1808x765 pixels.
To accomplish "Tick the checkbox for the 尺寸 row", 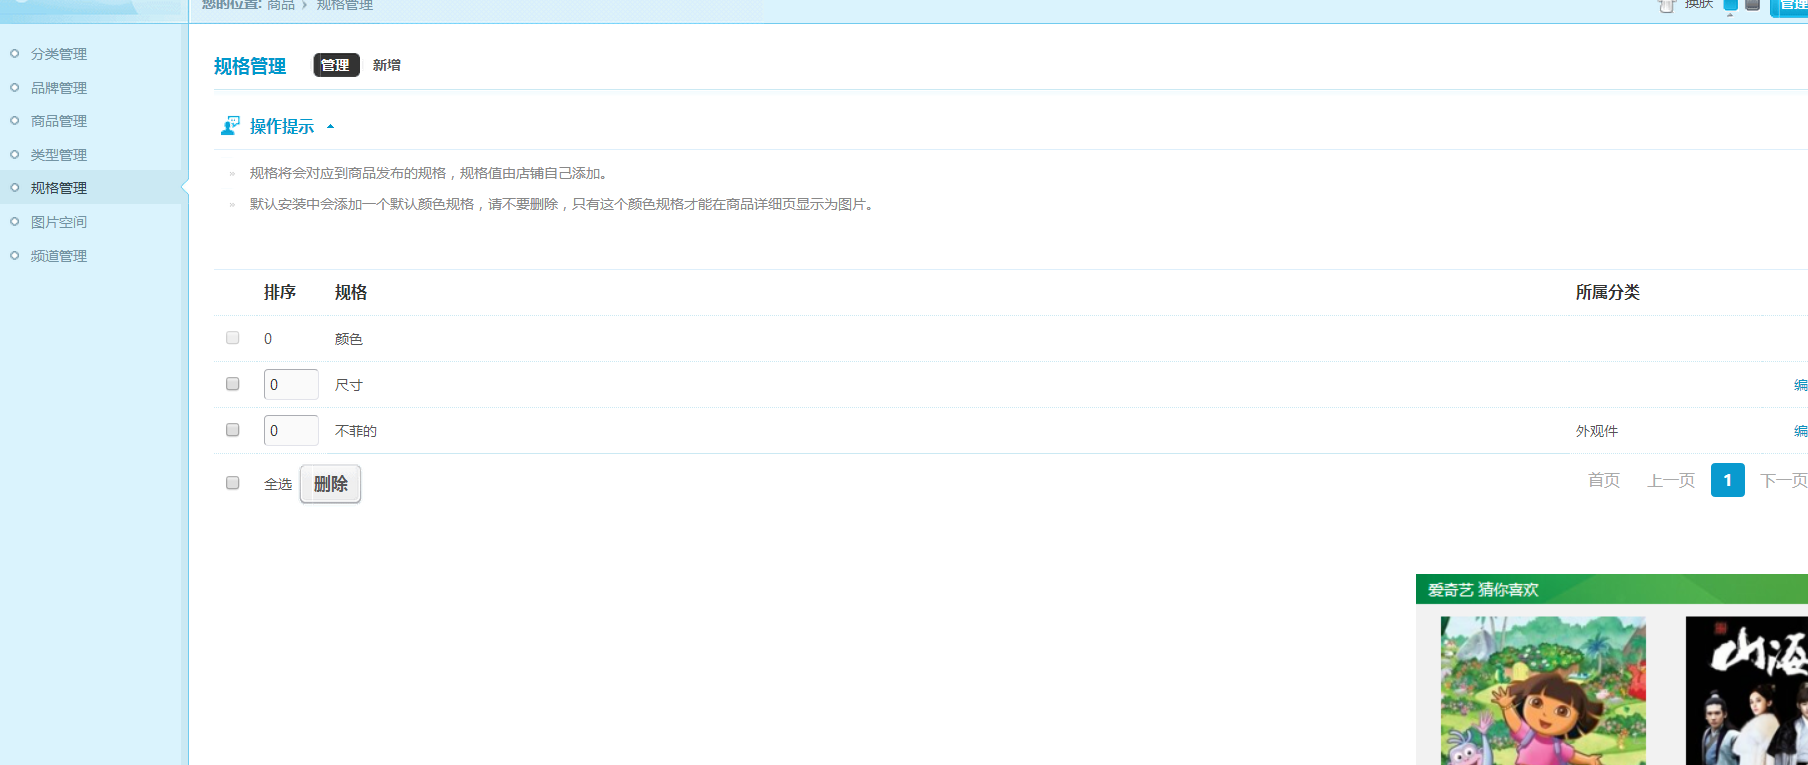I will point(233,384).
